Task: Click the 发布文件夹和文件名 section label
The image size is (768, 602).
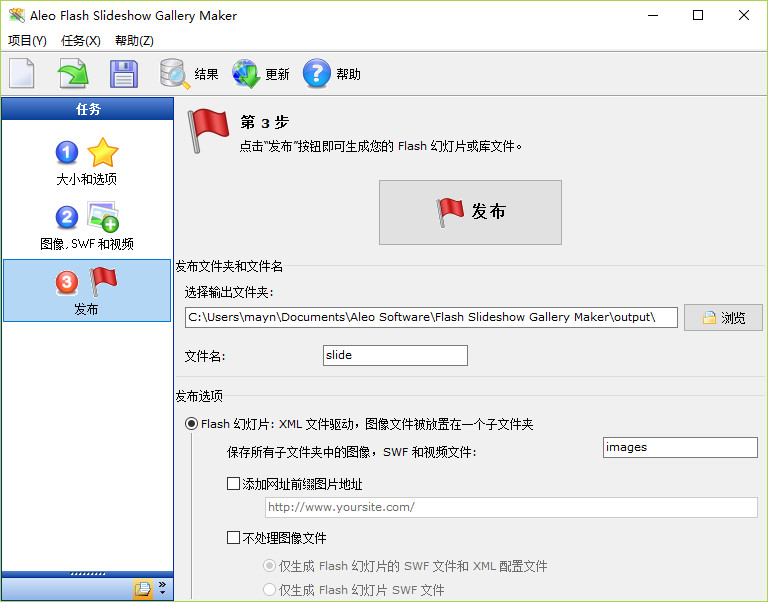Action: pos(229,266)
